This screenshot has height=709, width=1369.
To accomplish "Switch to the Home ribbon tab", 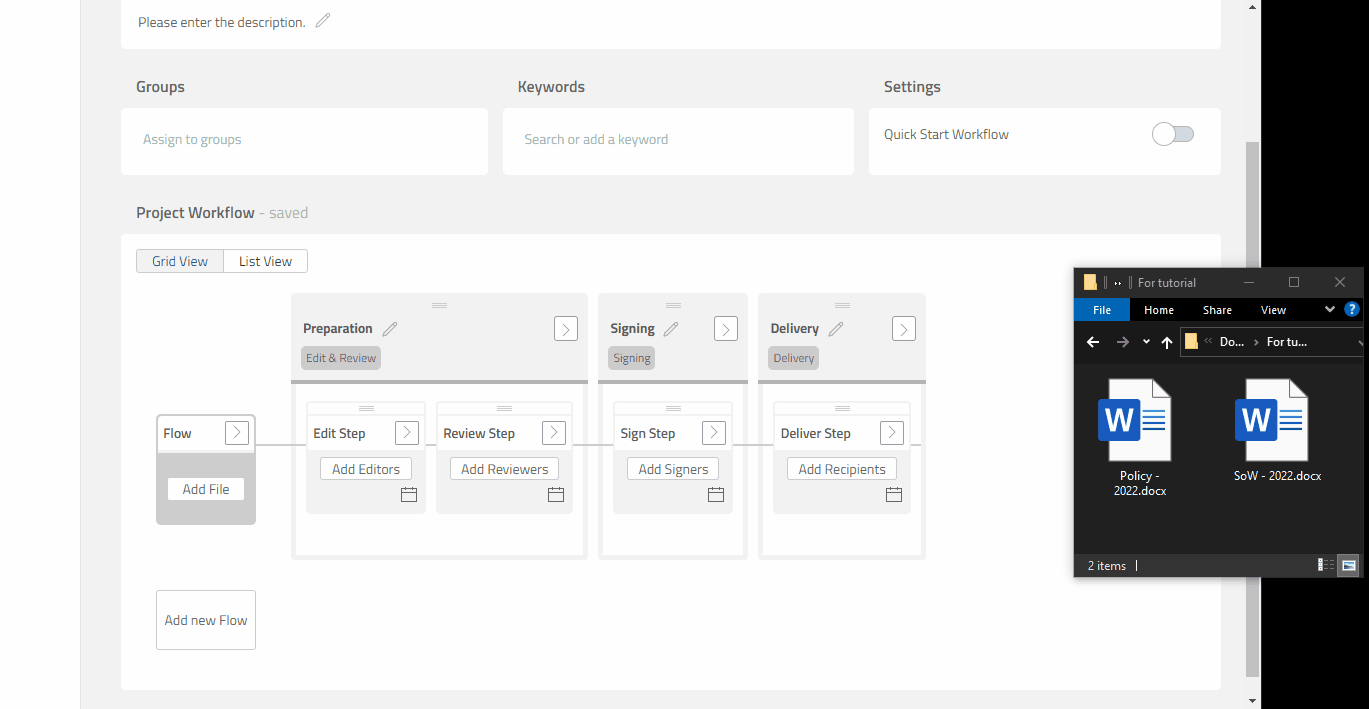I will pyautogui.click(x=1158, y=309).
